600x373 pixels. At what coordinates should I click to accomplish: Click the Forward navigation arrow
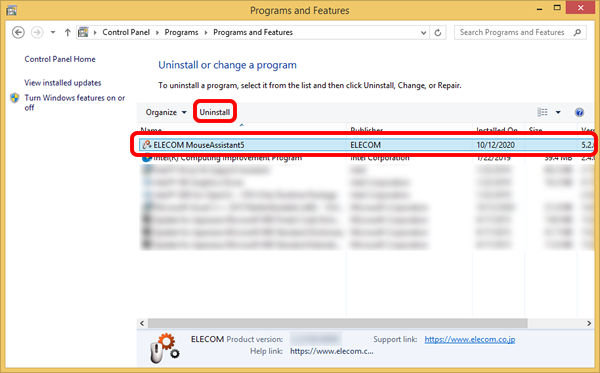tap(37, 33)
